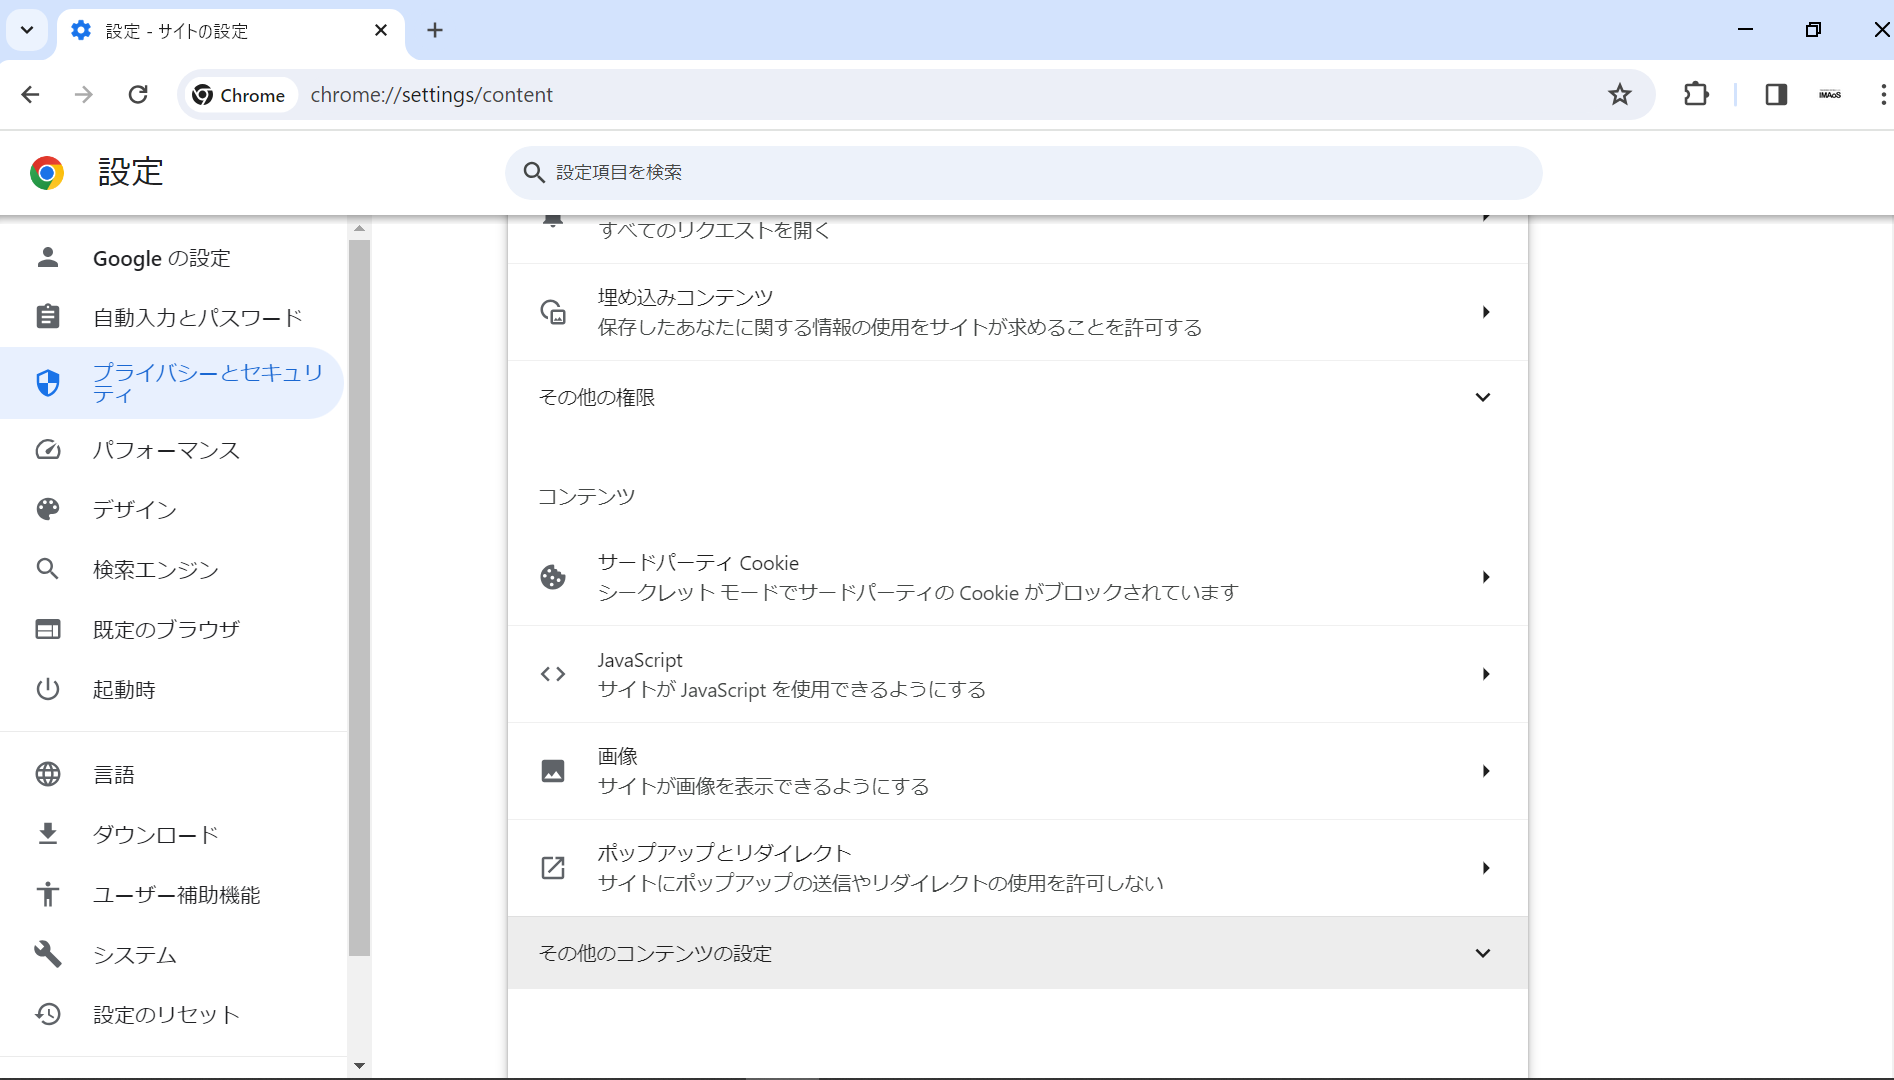Click the パフォーマンス speedometer icon
The image size is (1894, 1080).
pyautogui.click(x=47, y=450)
